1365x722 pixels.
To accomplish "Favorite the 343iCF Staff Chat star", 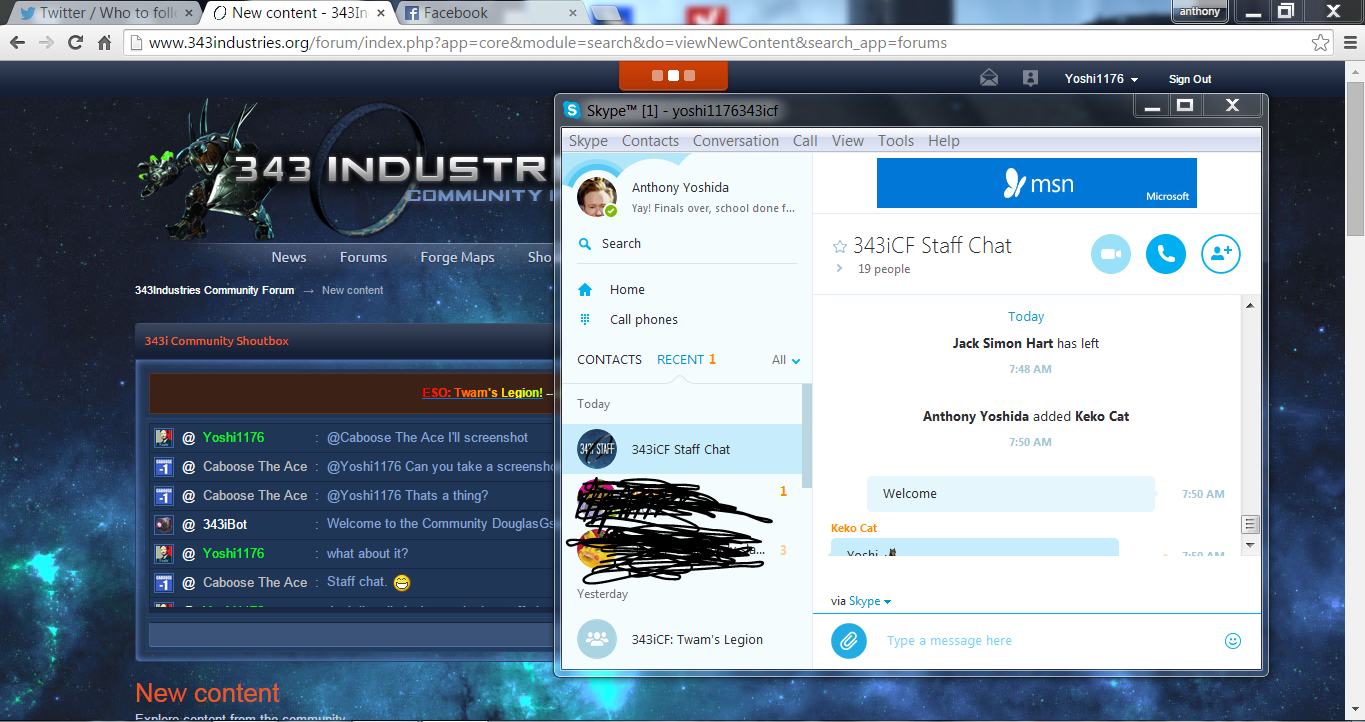I will [840, 246].
